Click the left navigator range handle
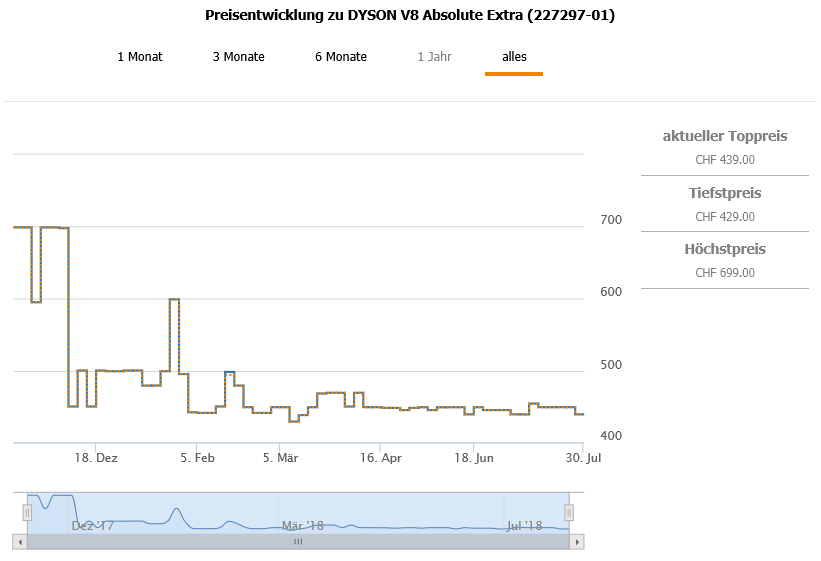821x561 pixels. coord(28,512)
